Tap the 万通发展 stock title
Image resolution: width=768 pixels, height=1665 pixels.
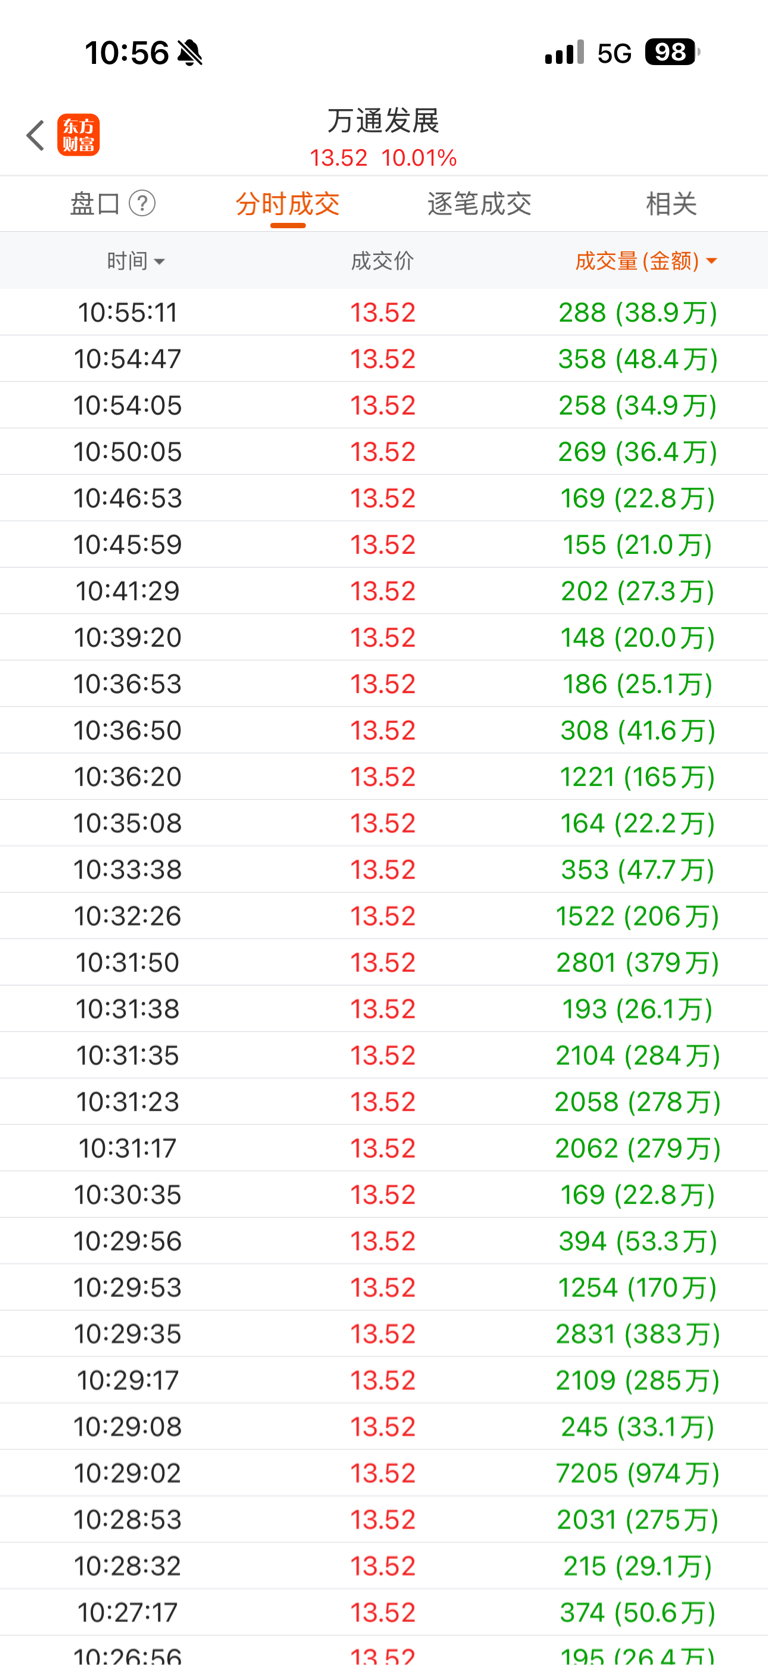click(x=384, y=121)
